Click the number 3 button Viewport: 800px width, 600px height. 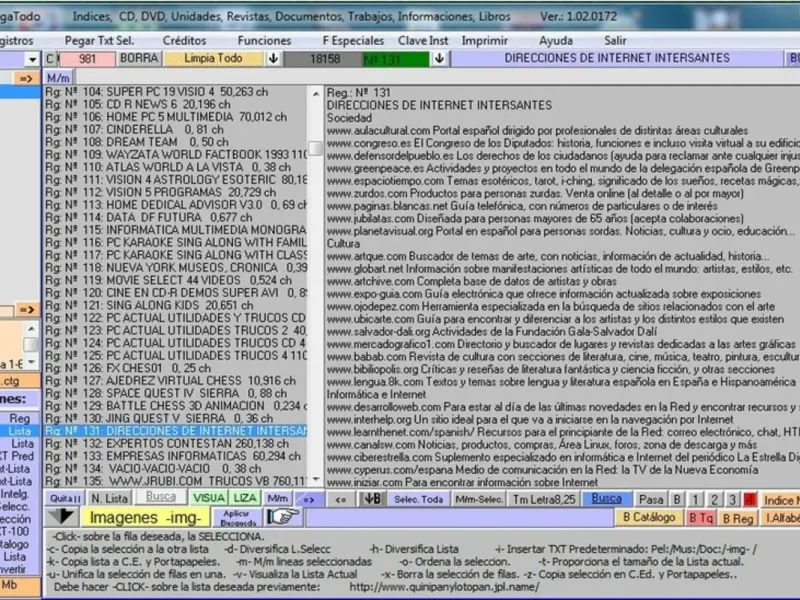tap(733, 499)
